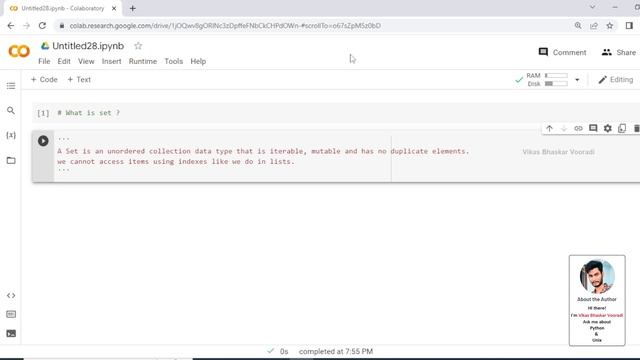Open the code snippets icon

tap(11, 295)
